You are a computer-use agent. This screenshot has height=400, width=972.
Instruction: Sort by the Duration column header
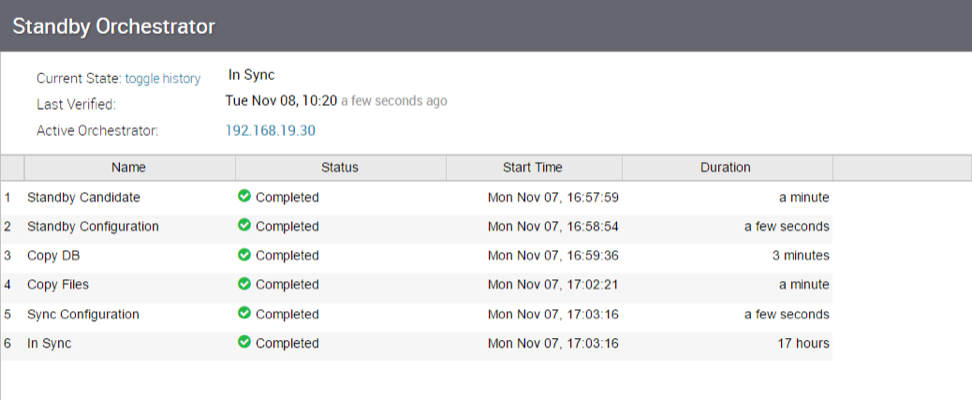click(x=725, y=167)
